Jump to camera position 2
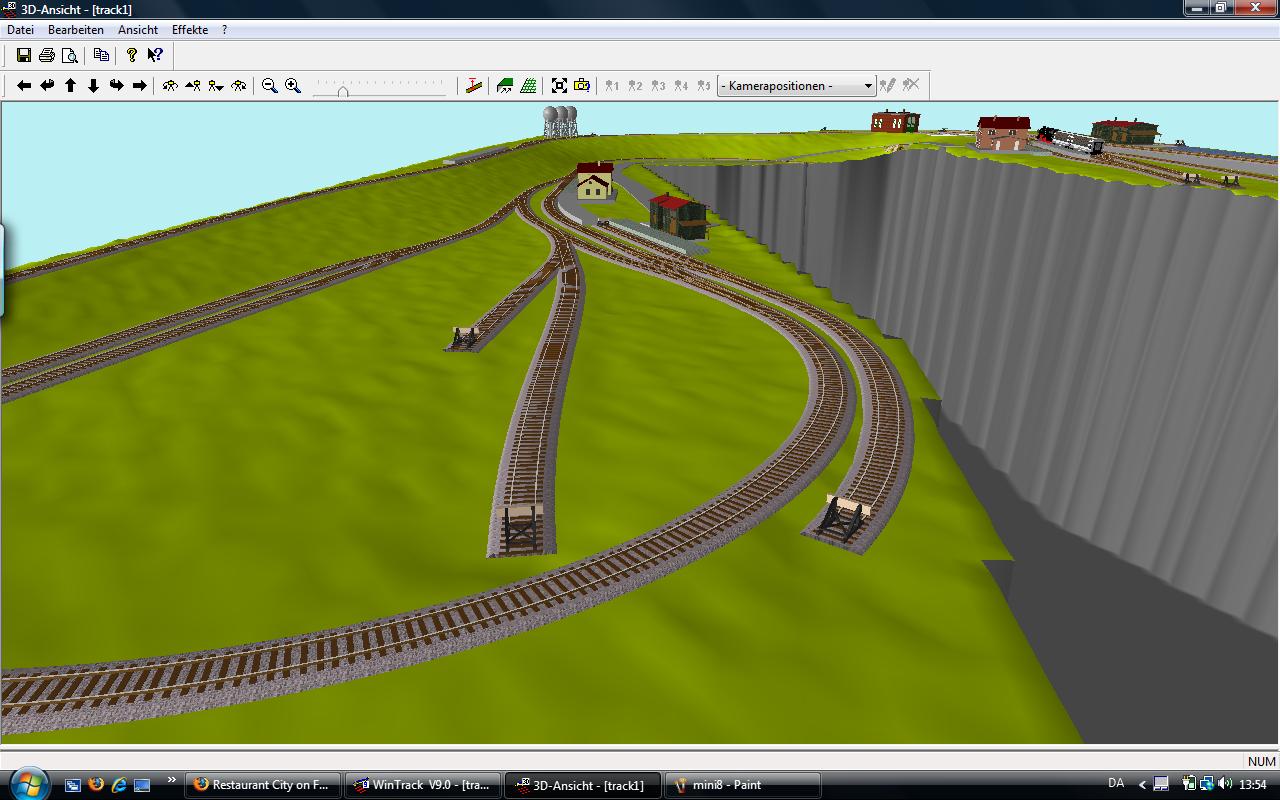Image resolution: width=1280 pixels, height=800 pixels. pos(635,86)
